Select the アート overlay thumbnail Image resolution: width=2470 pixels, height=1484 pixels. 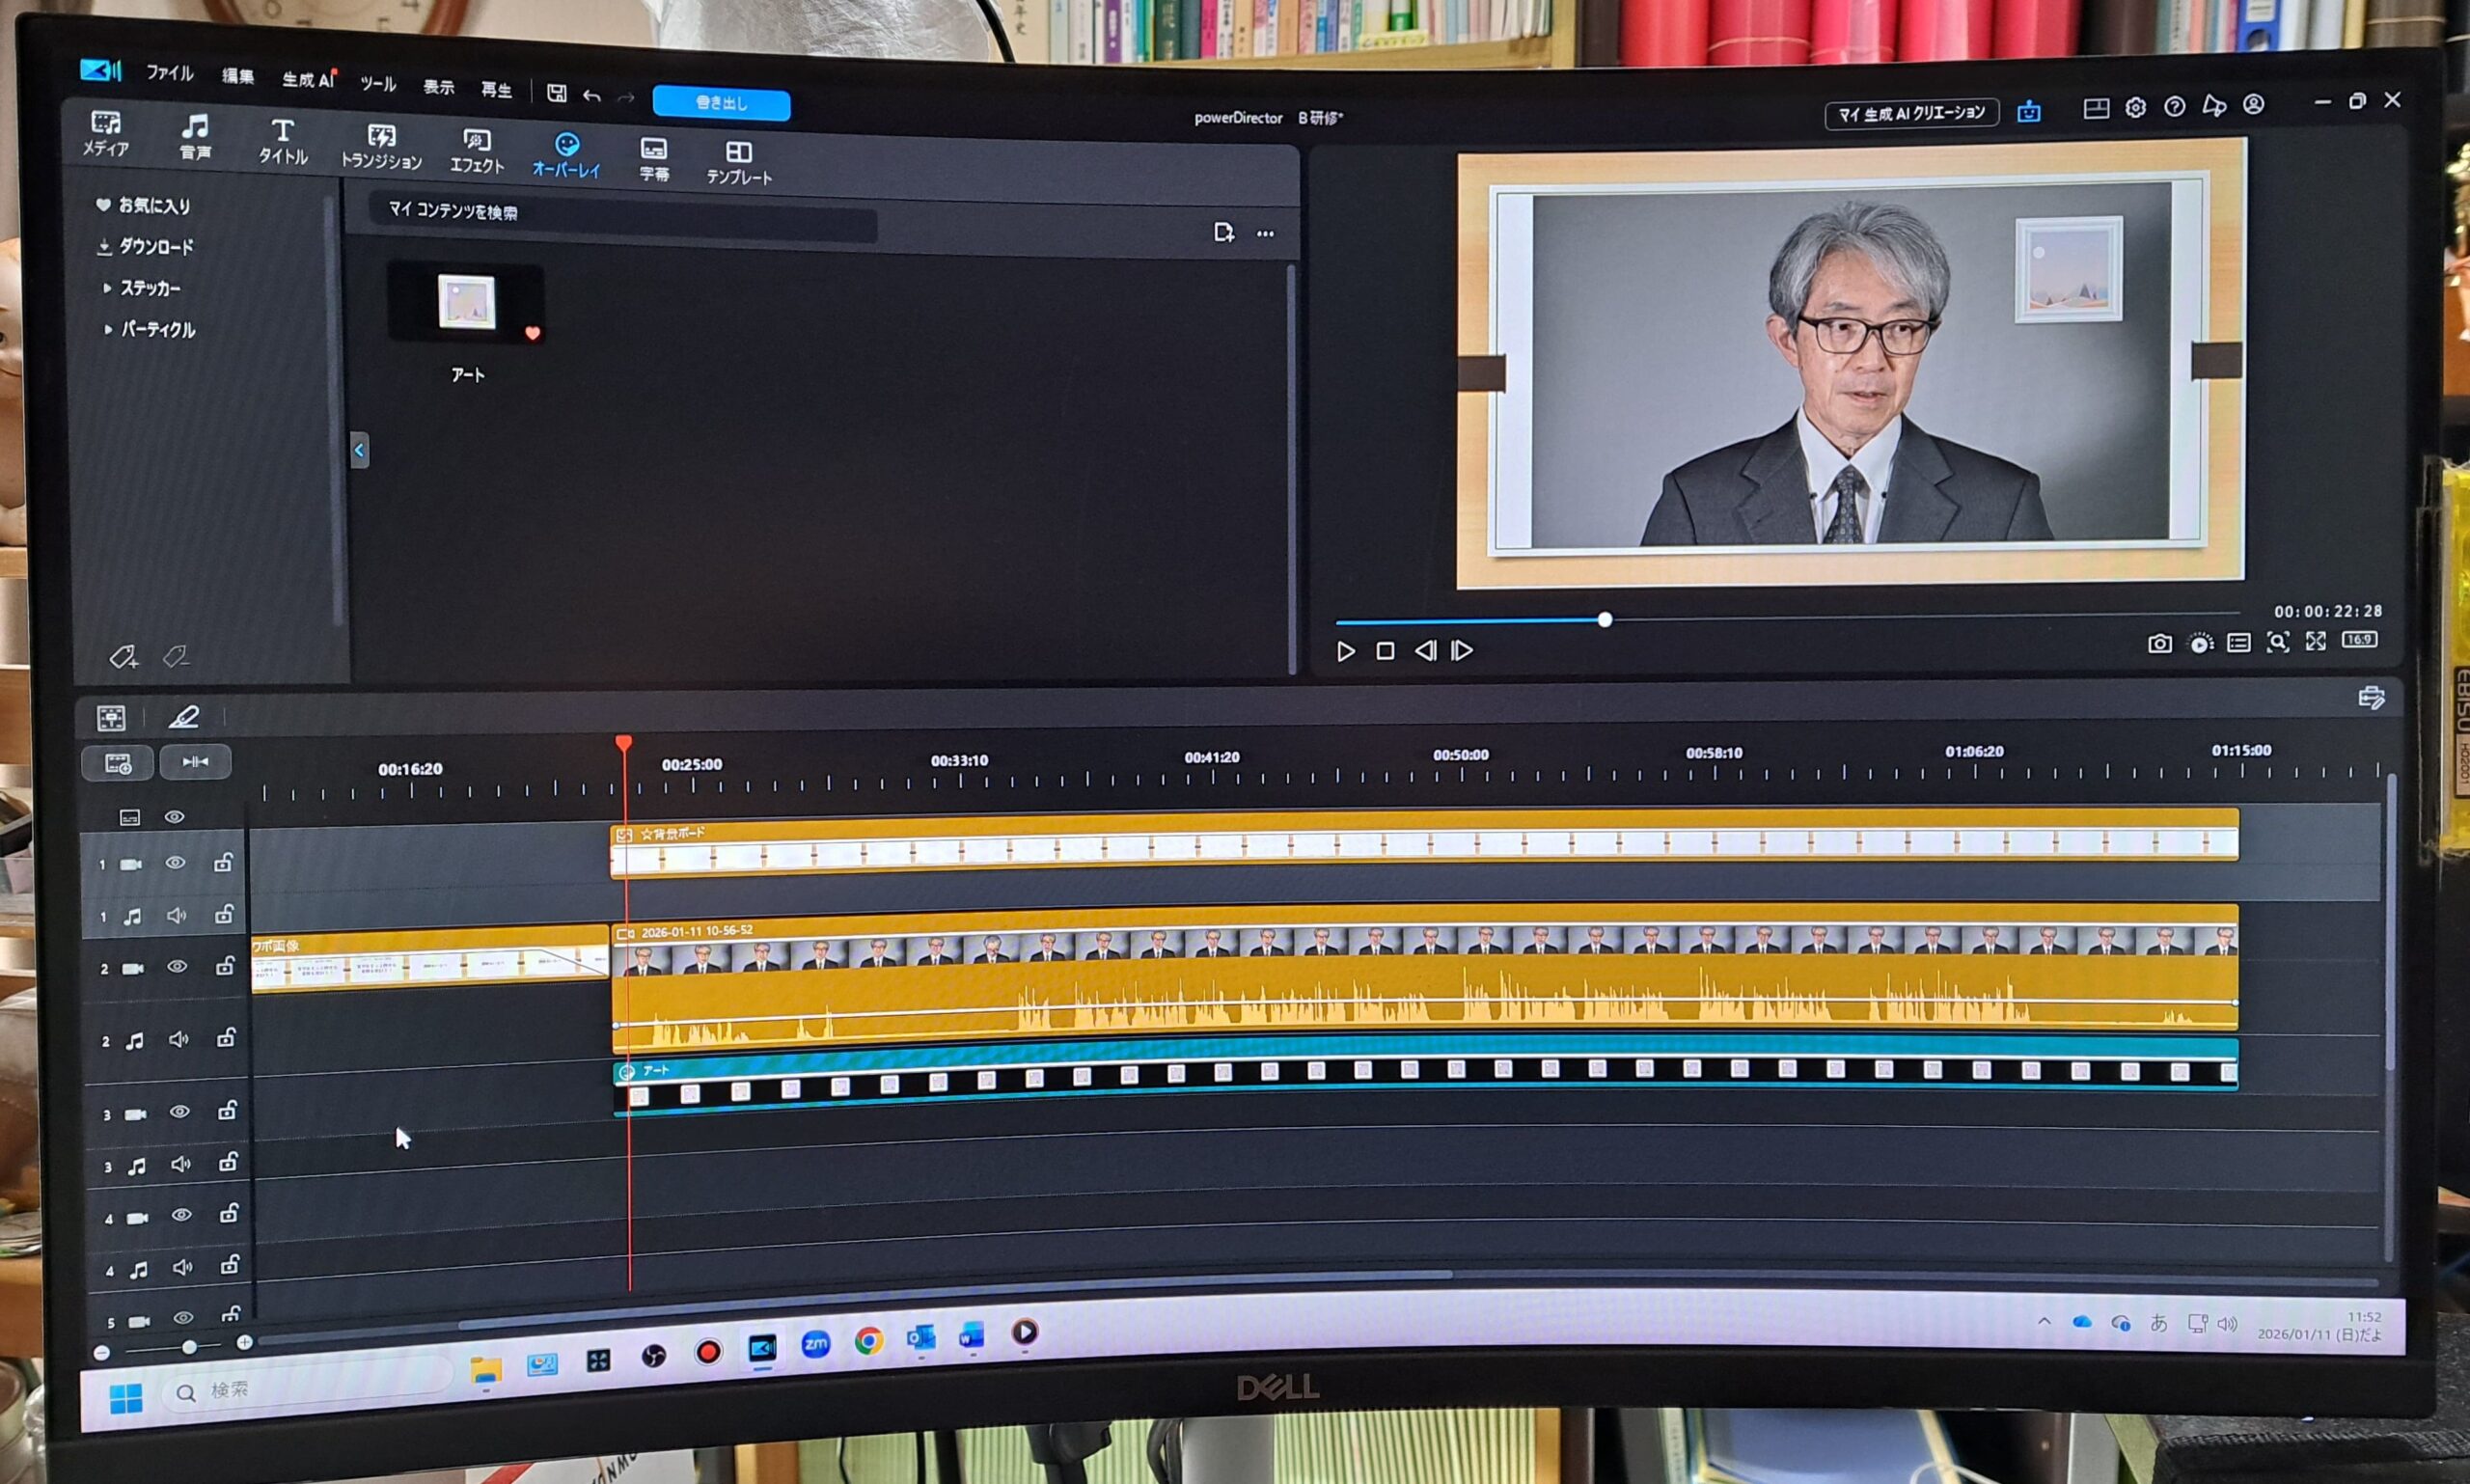[x=467, y=303]
